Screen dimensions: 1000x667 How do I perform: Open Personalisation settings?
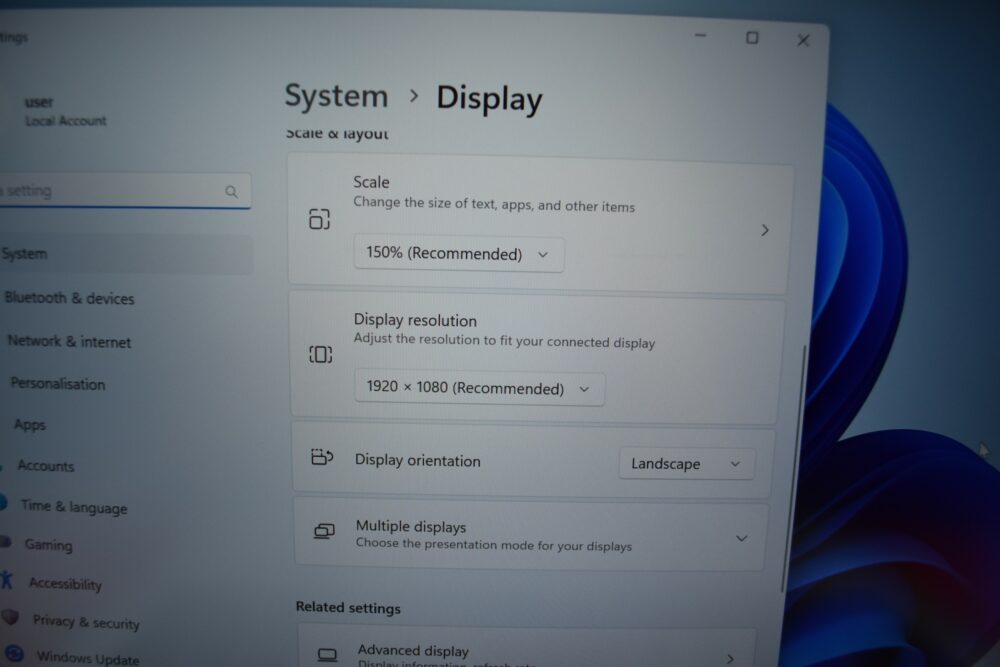tap(57, 384)
